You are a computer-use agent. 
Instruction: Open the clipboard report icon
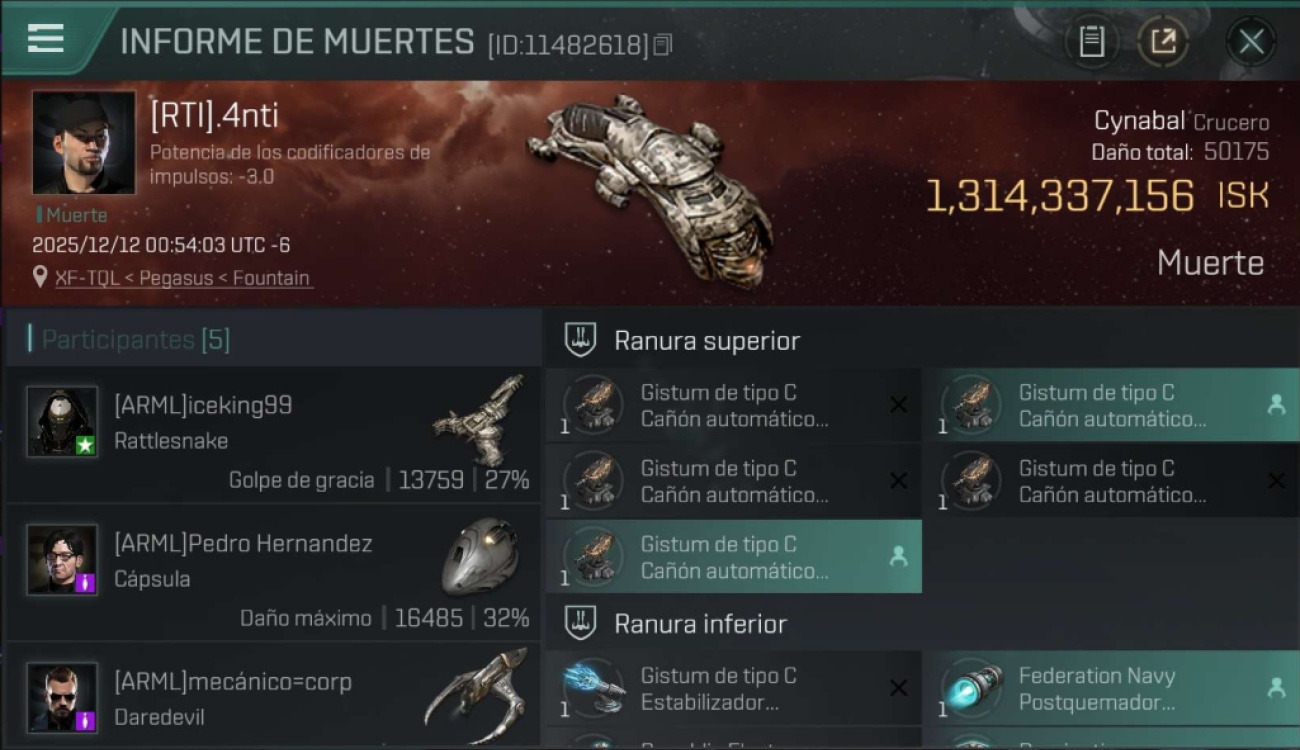tap(1091, 42)
